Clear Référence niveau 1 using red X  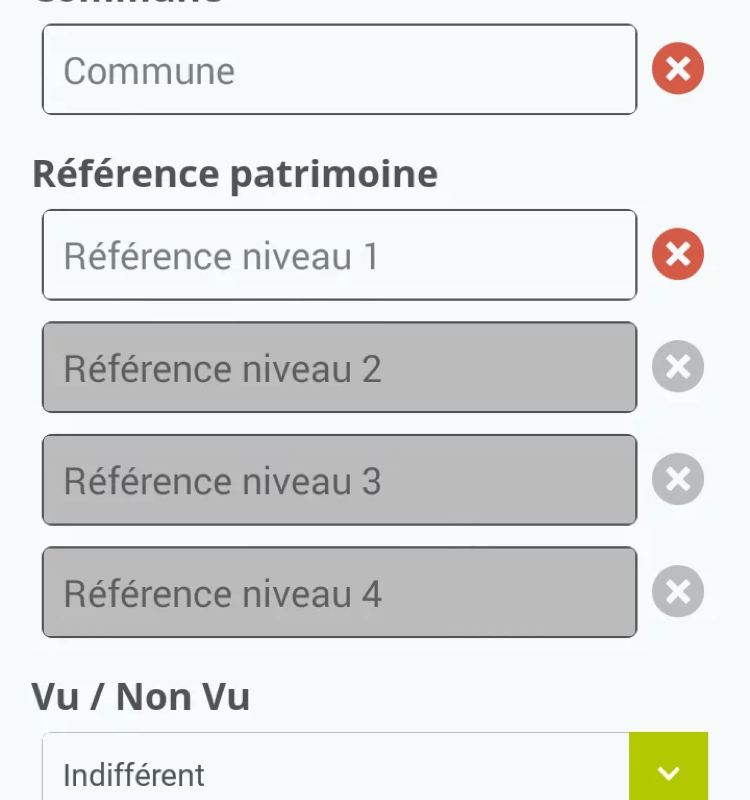(x=678, y=254)
